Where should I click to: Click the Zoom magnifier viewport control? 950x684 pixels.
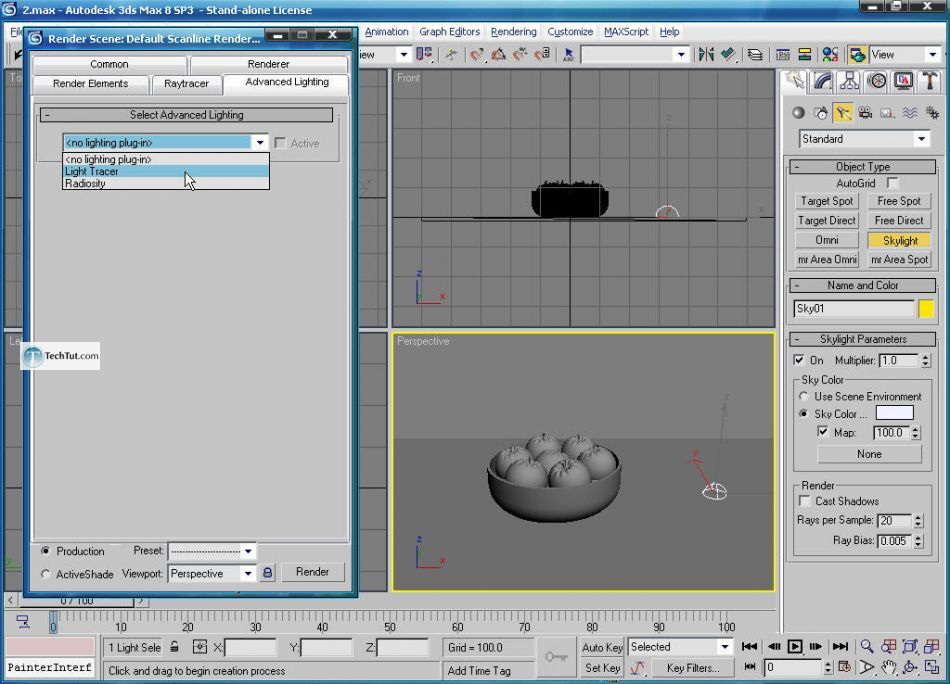(867, 646)
